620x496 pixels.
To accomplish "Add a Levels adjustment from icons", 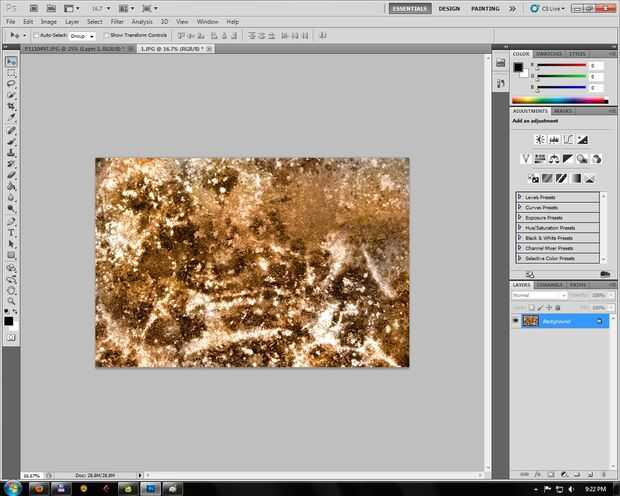I will coord(553,139).
